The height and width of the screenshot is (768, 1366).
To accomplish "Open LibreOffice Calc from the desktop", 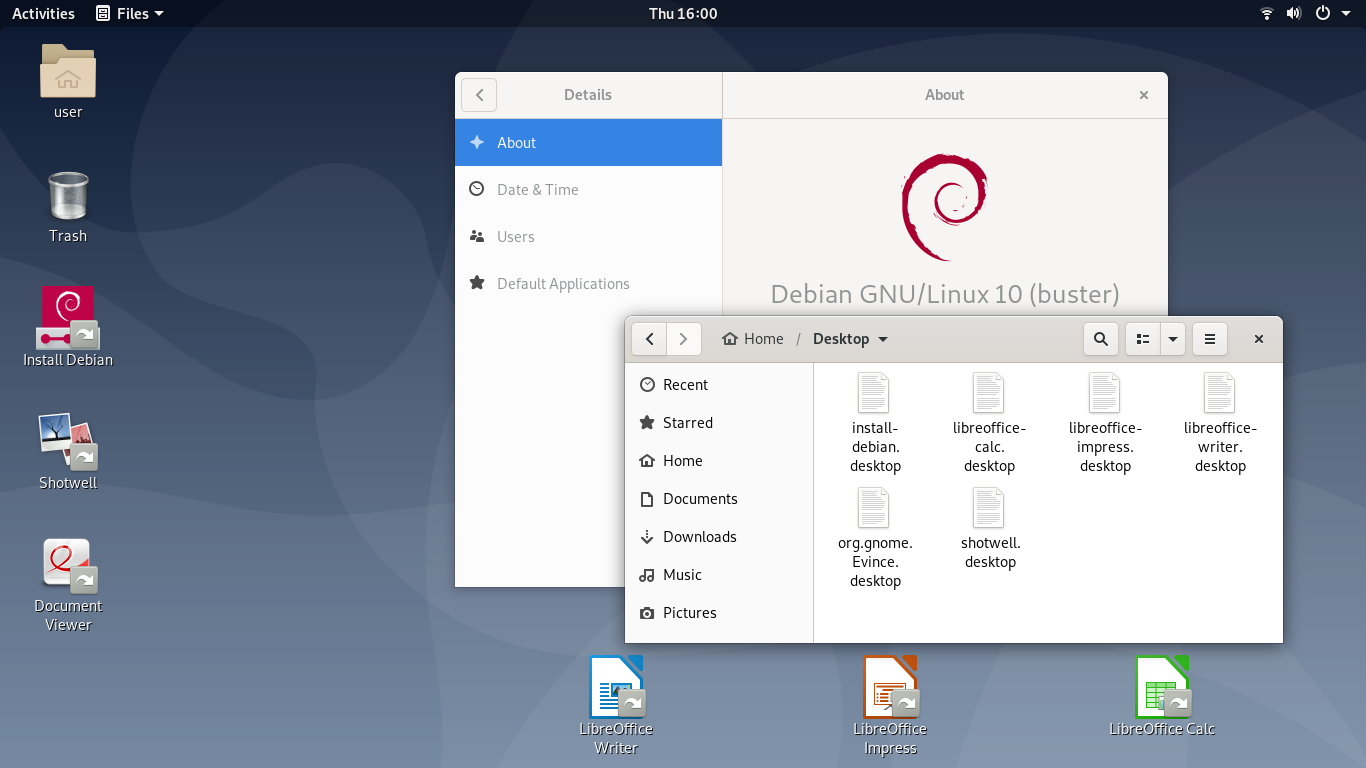I will coord(1162,690).
